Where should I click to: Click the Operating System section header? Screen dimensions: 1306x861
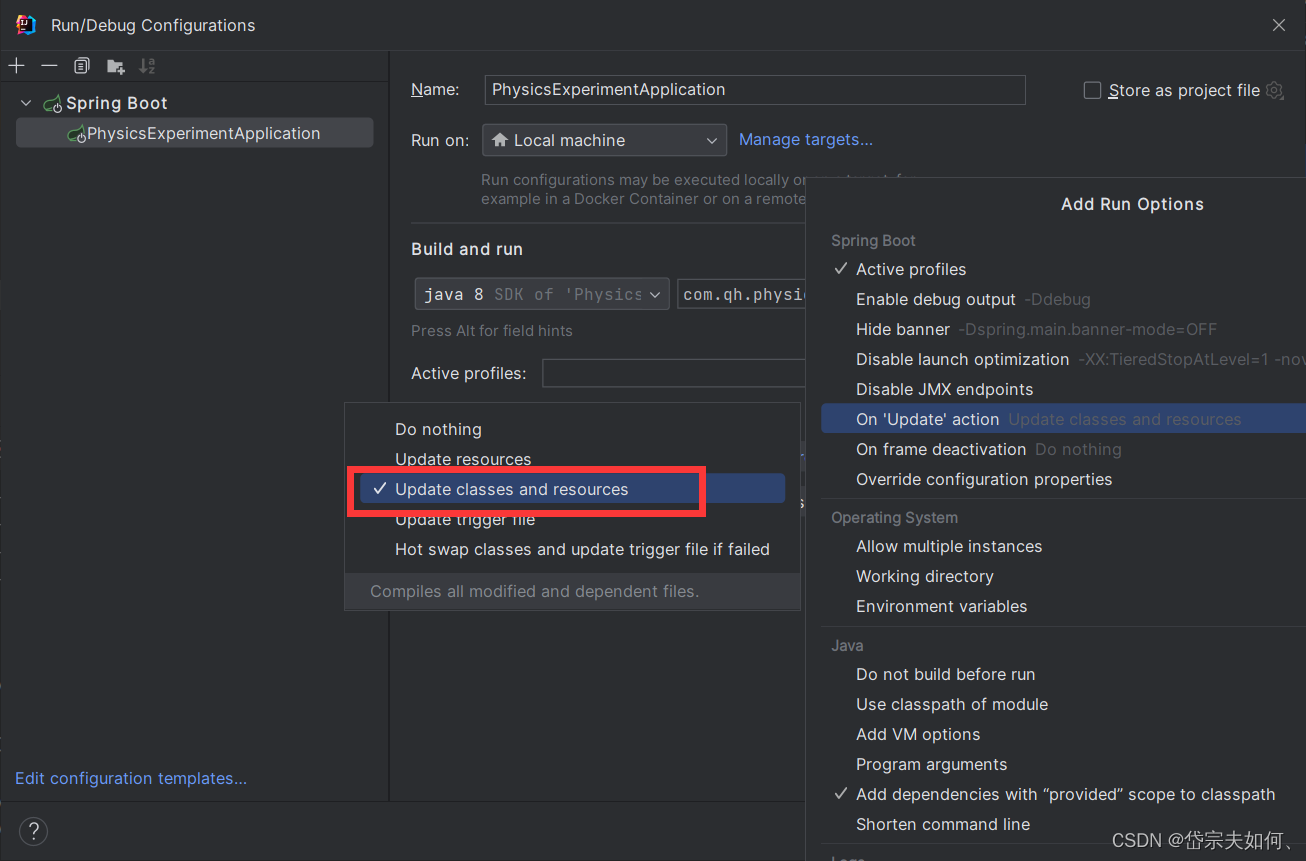coord(895,518)
